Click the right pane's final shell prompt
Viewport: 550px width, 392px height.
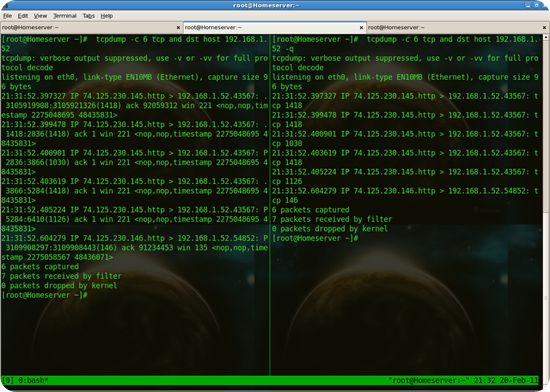pyautogui.click(x=315, y=238)
